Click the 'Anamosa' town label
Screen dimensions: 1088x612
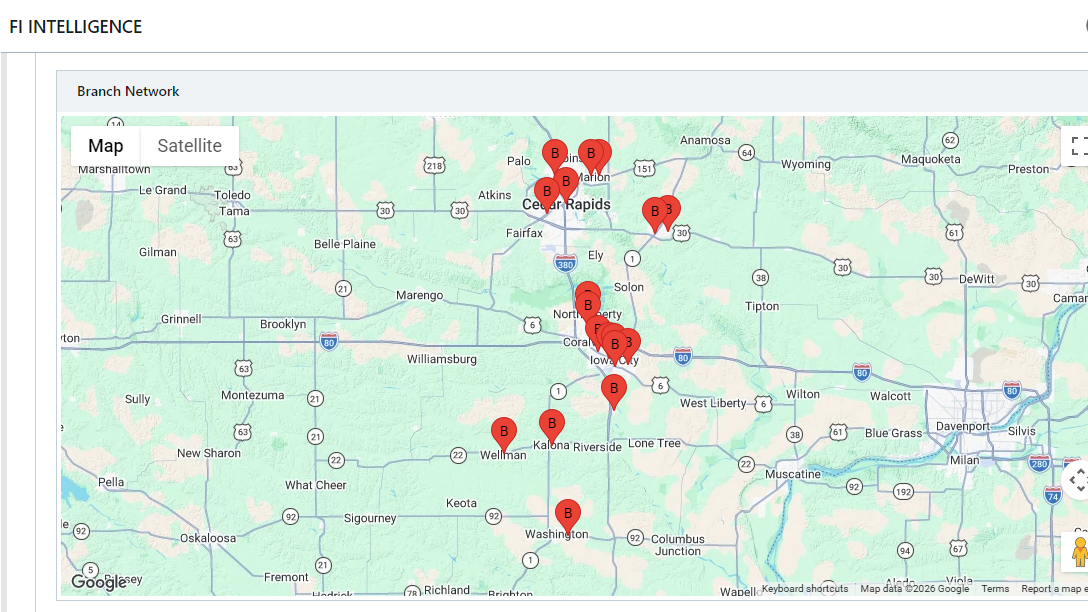705,140
